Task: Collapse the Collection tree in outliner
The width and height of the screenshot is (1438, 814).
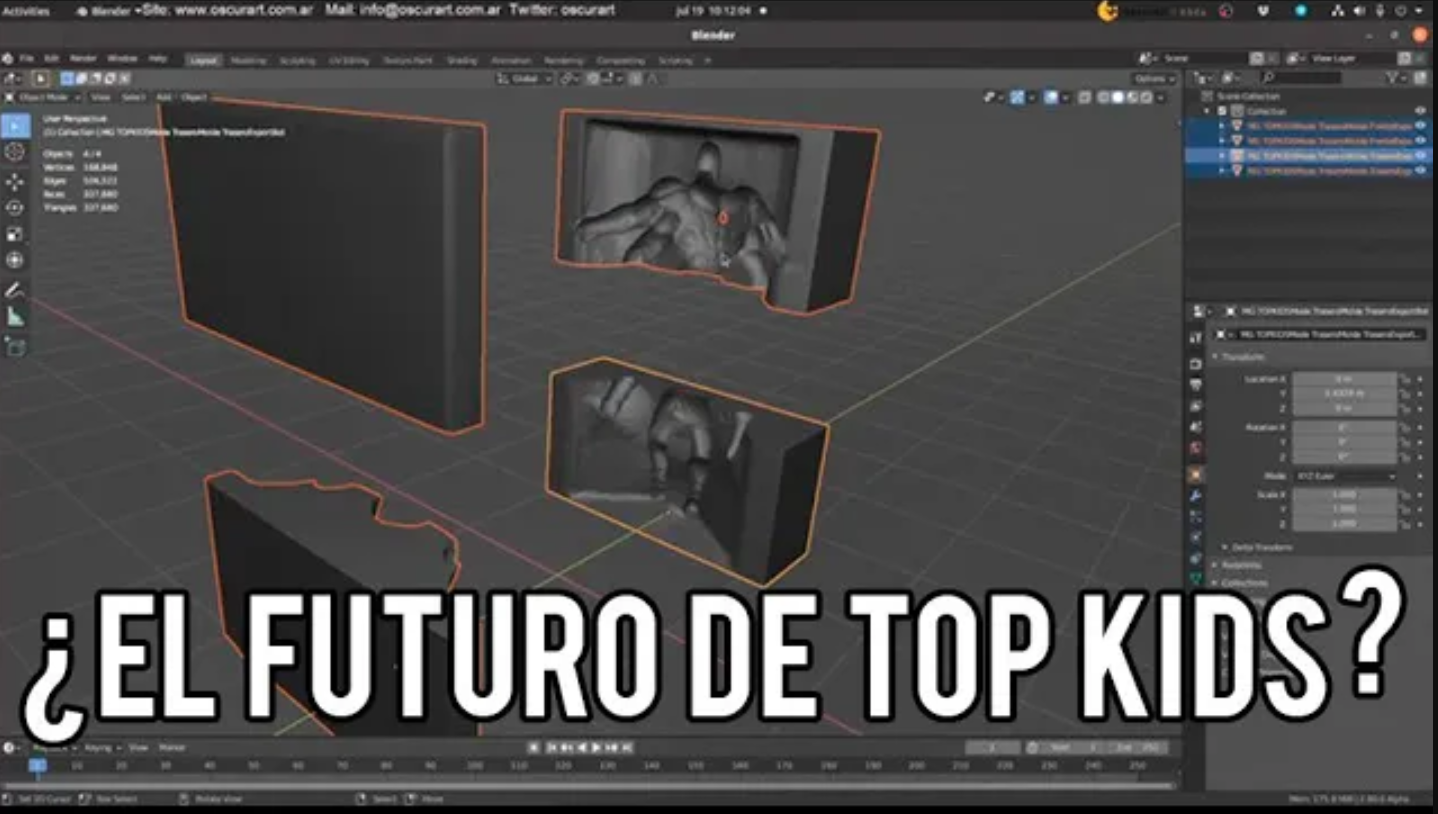Action: [1209, 111]
